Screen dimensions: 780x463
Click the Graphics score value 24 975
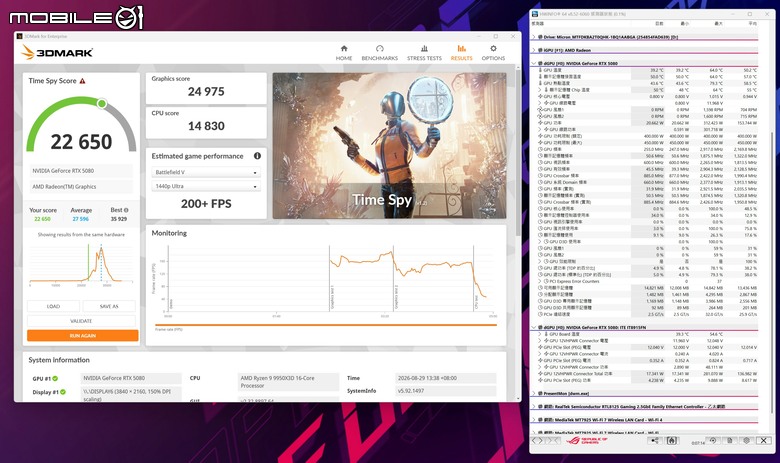click(x=206, y=92)
